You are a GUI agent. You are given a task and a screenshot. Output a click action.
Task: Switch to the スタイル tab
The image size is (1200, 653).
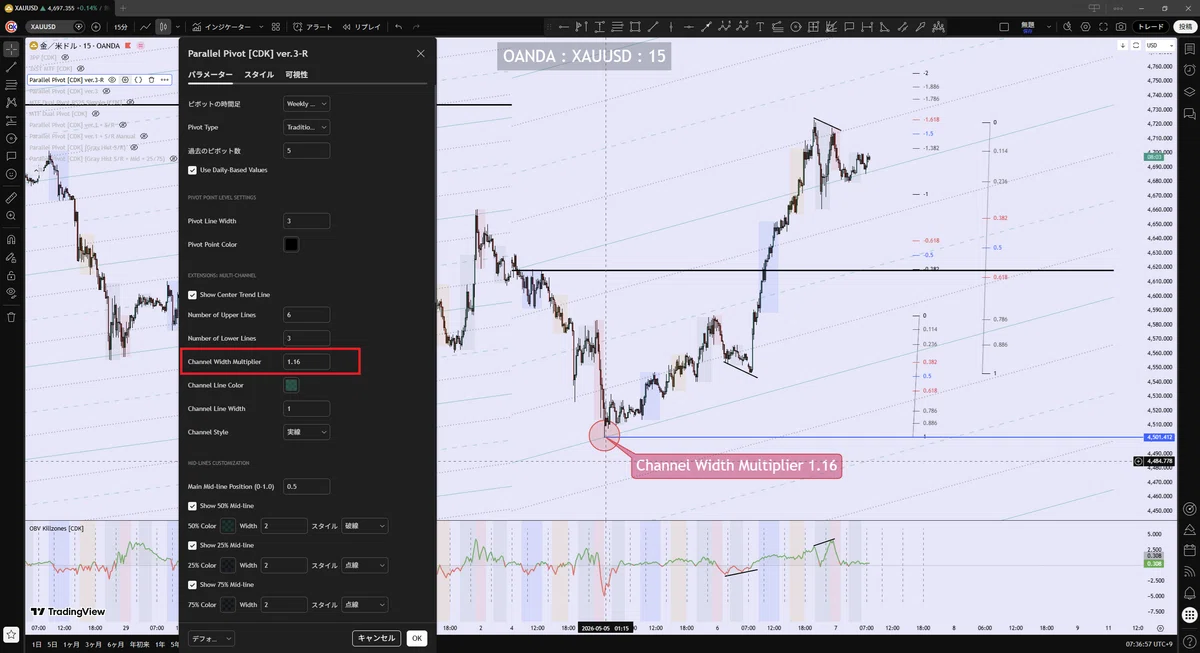pos(259,74)
